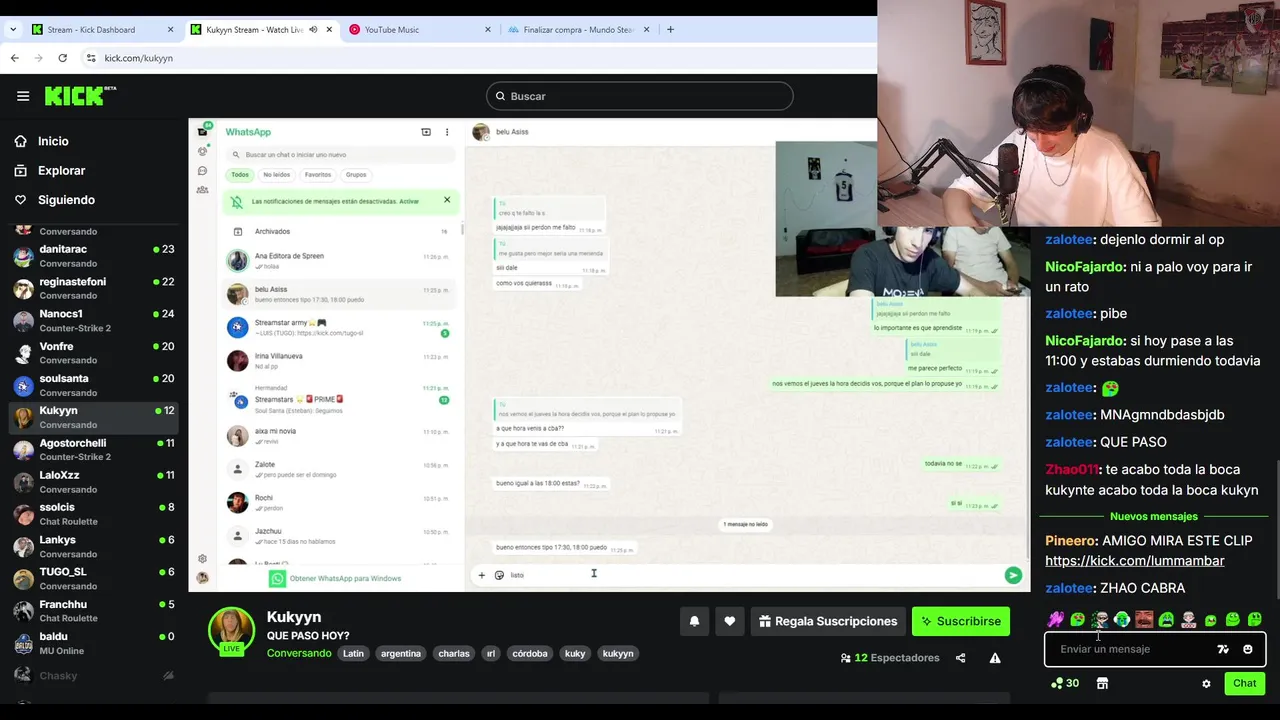The height and width of the screenshot is (720, 1280).
Task: Dismiss WhatsApp notifications banner
Action: (x=447, y=200)
